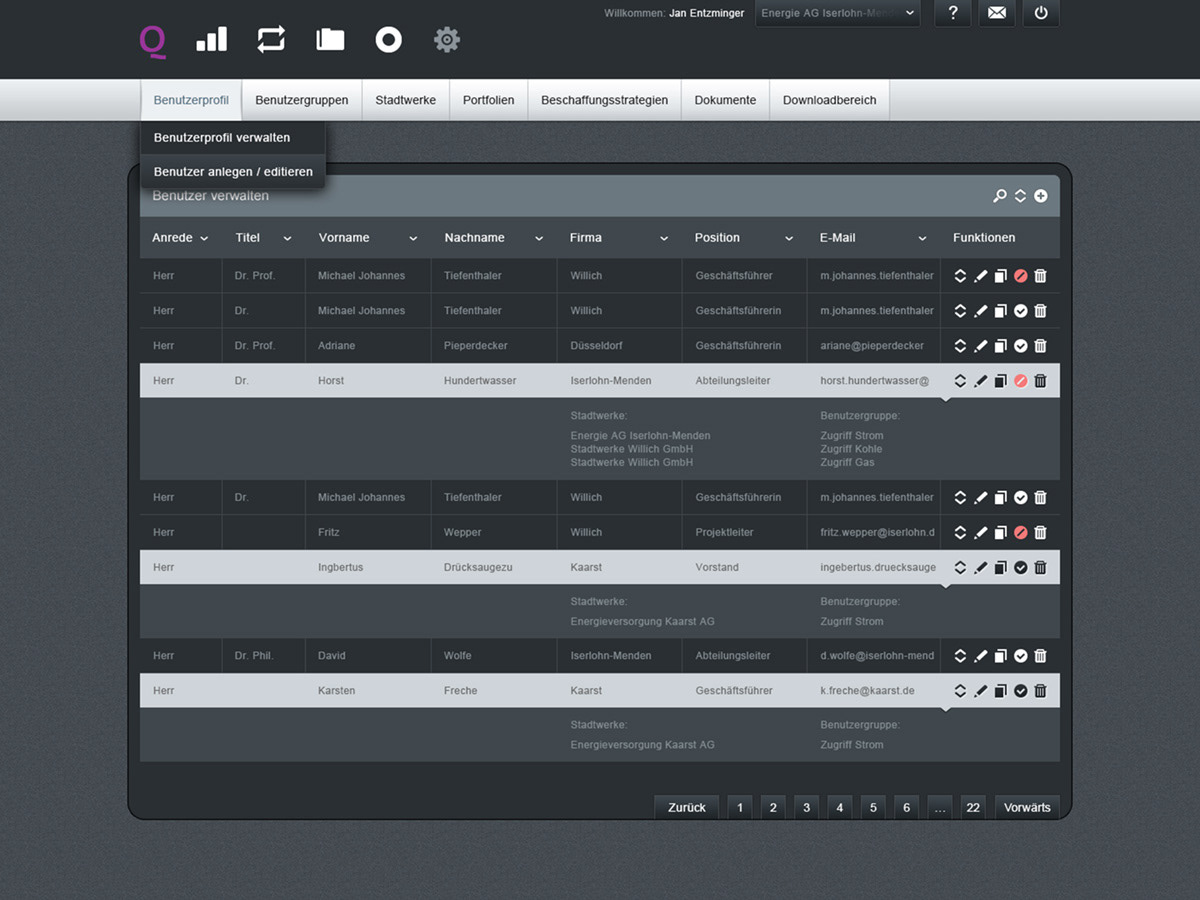The height and width of the screenshot is (900, 1200).
Task: Open the search magnifier in Benutzer verwalten header
Action: [999, 196]
